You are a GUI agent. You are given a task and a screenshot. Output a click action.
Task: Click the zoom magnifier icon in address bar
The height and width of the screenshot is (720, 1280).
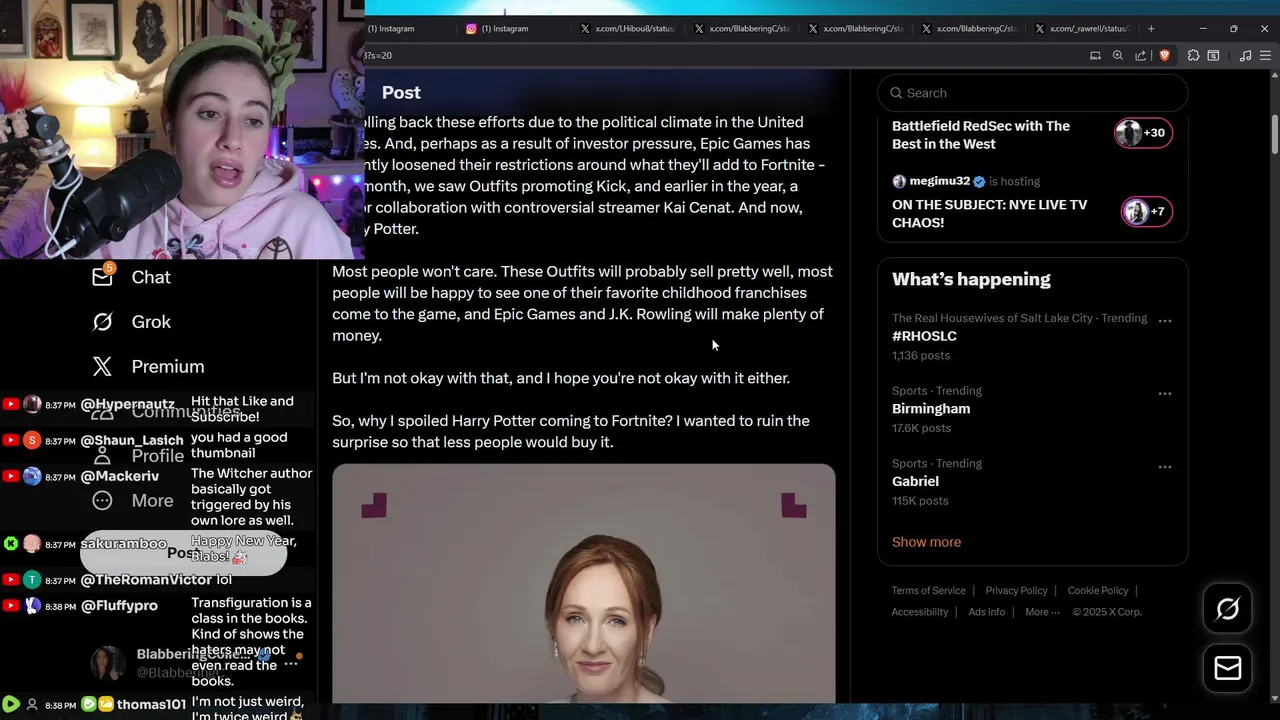[x=1118, y=56]
